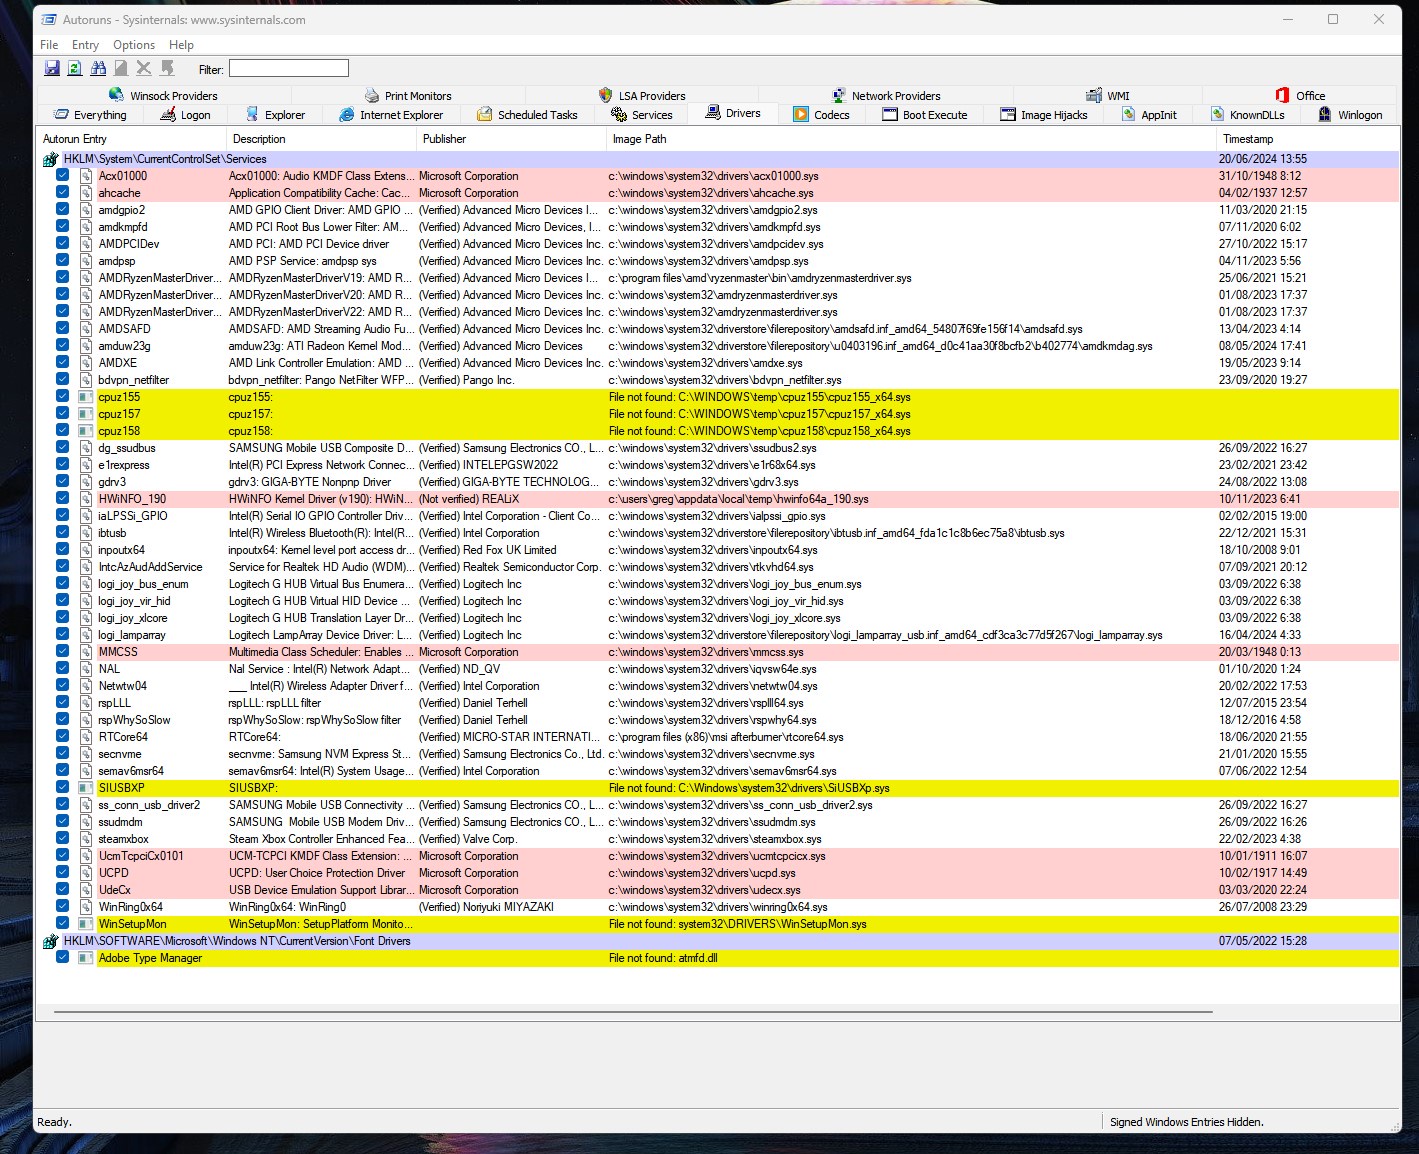1419x1154 pixels.
Task: Toggle the AMDSAFD entry checkbox
Action: (62, 329)
